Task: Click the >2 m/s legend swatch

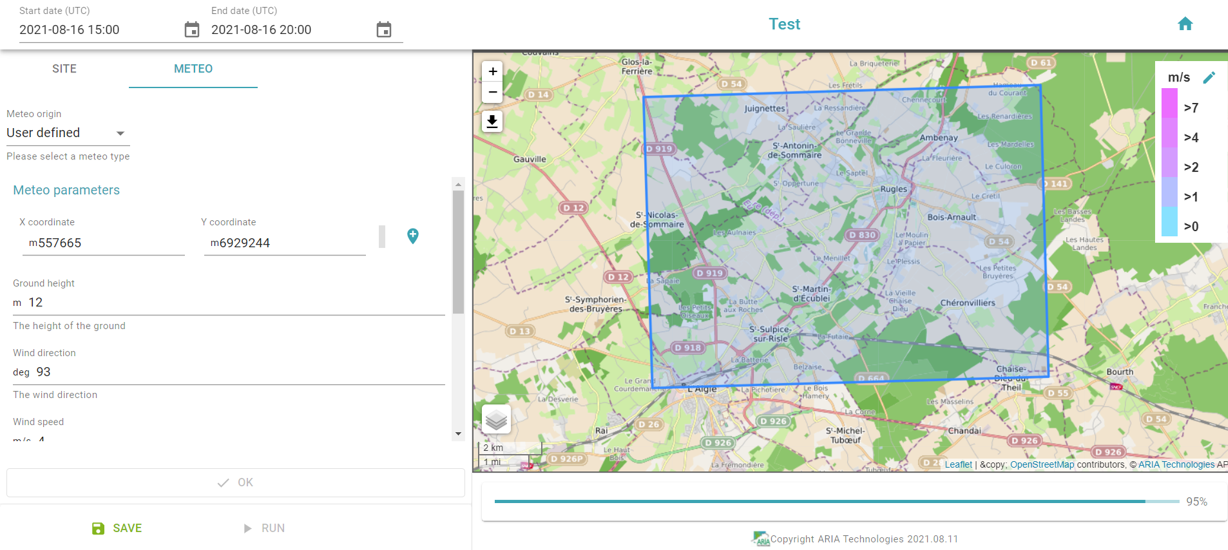Action: click(1169, 163)
